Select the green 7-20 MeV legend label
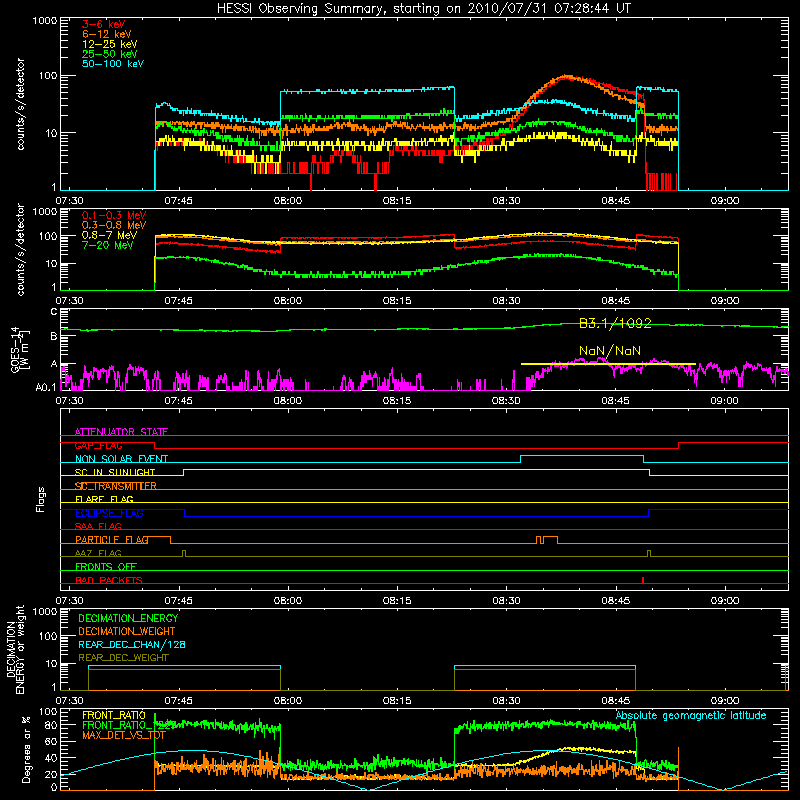 point(108,245)
